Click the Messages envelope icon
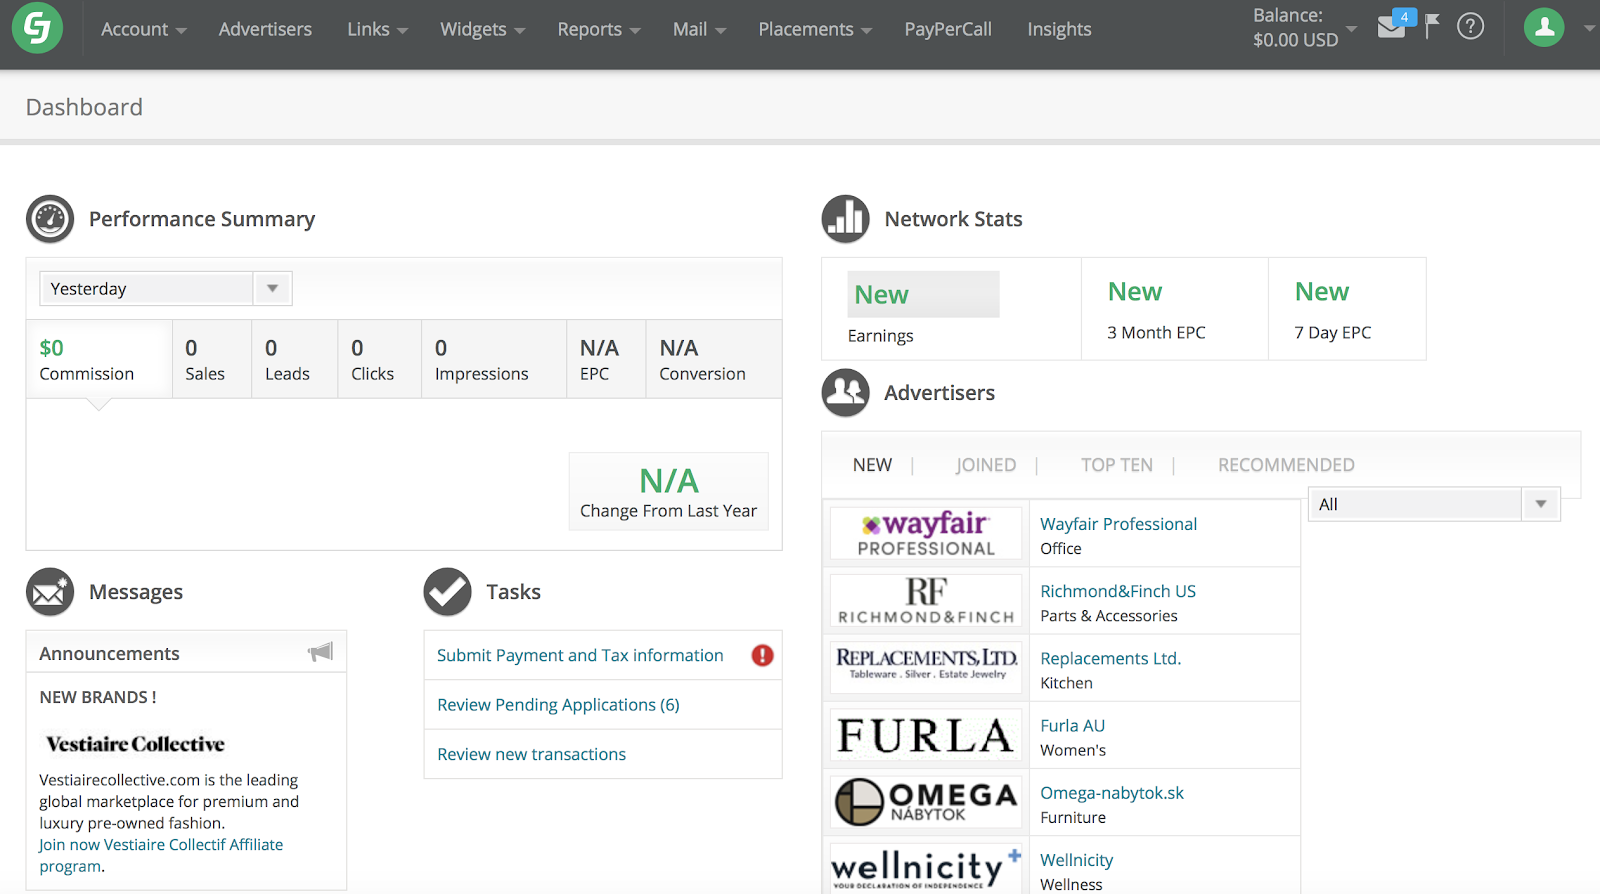The image size is (1600, 894). pos(50,592)
